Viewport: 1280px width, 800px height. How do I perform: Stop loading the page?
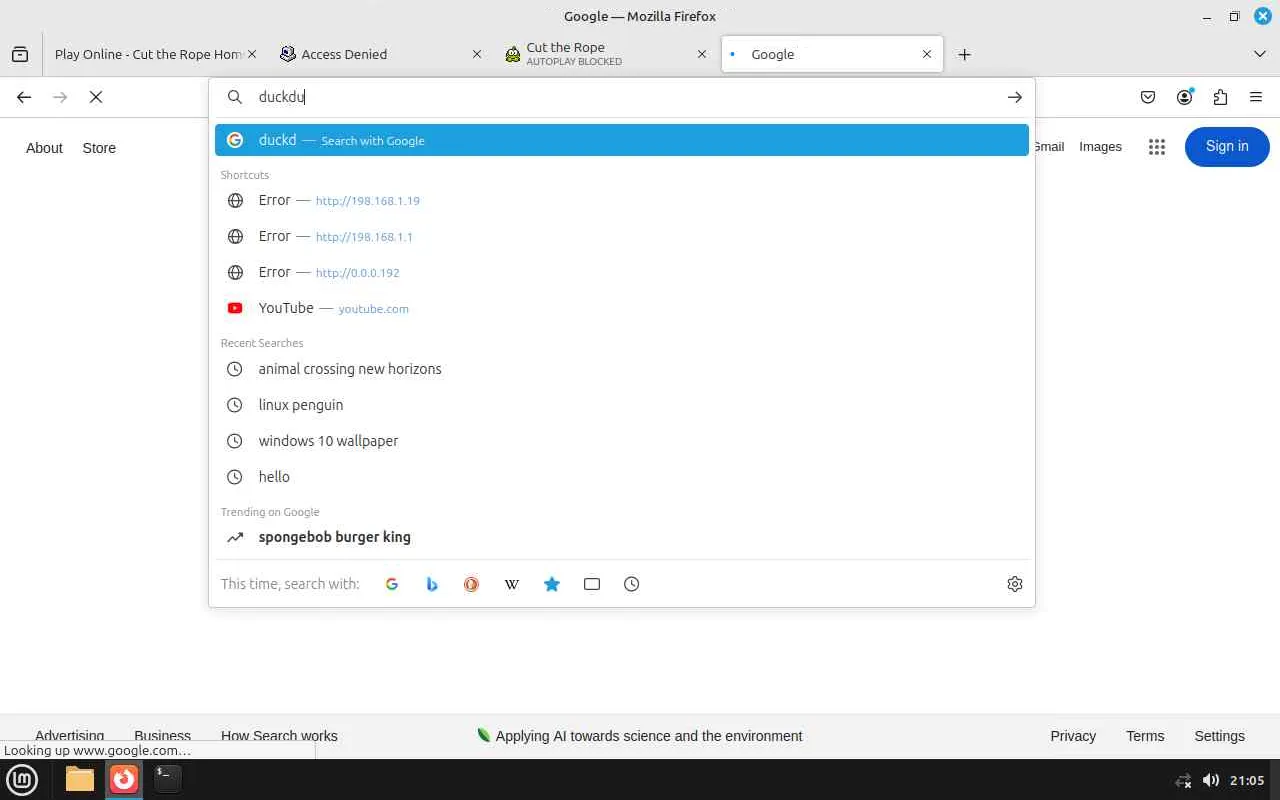coord(96,97)
